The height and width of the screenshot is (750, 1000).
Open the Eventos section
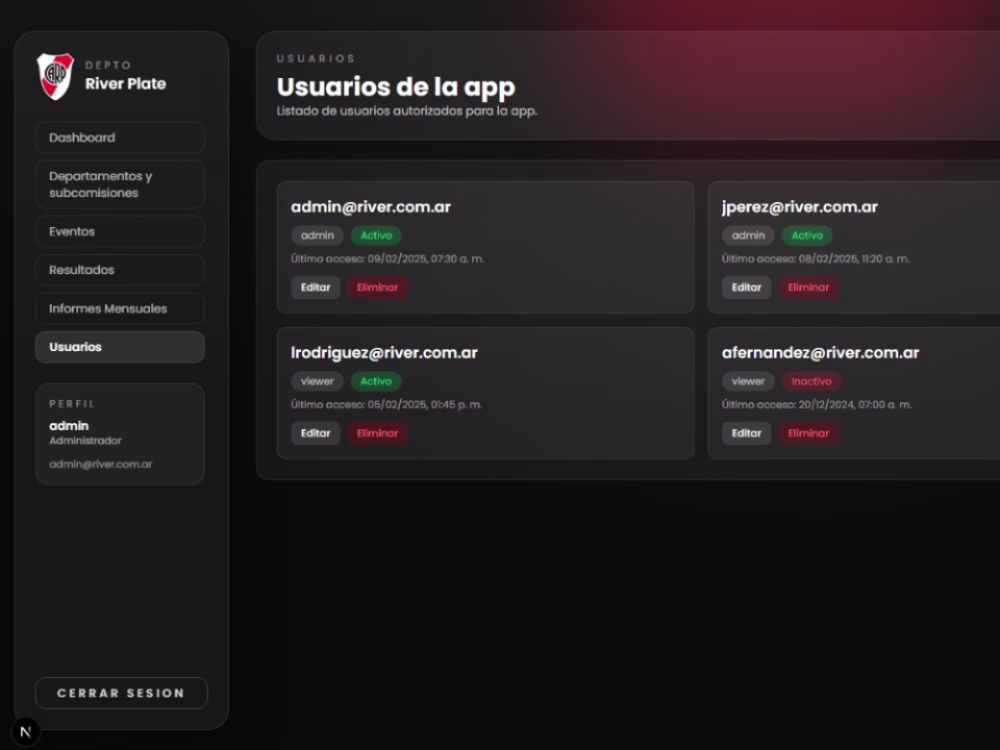pyautogui.click(x=120, y=232)
